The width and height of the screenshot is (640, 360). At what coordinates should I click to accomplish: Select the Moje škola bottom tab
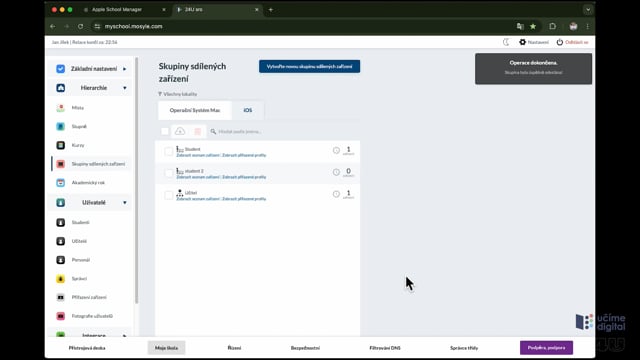tap(166, 348)
